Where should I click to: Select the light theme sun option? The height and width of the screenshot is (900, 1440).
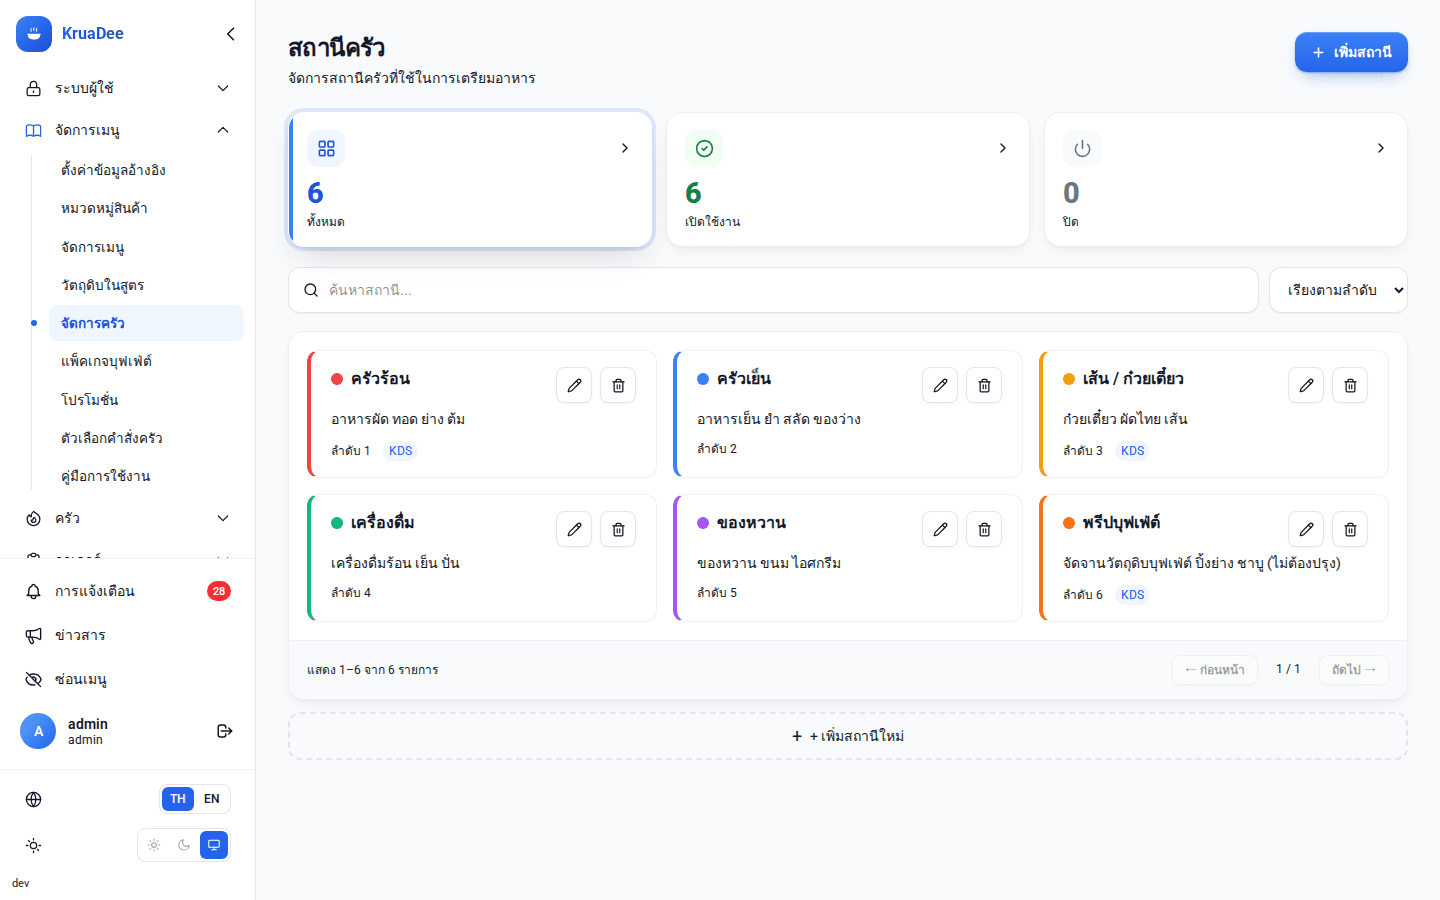tap(154, 845)
